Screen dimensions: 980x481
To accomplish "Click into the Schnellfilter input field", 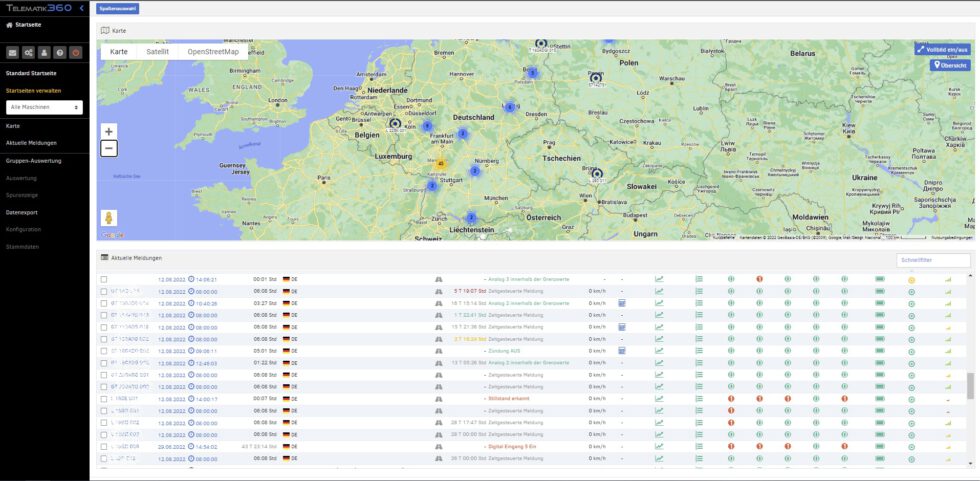I will coord(933,260).
